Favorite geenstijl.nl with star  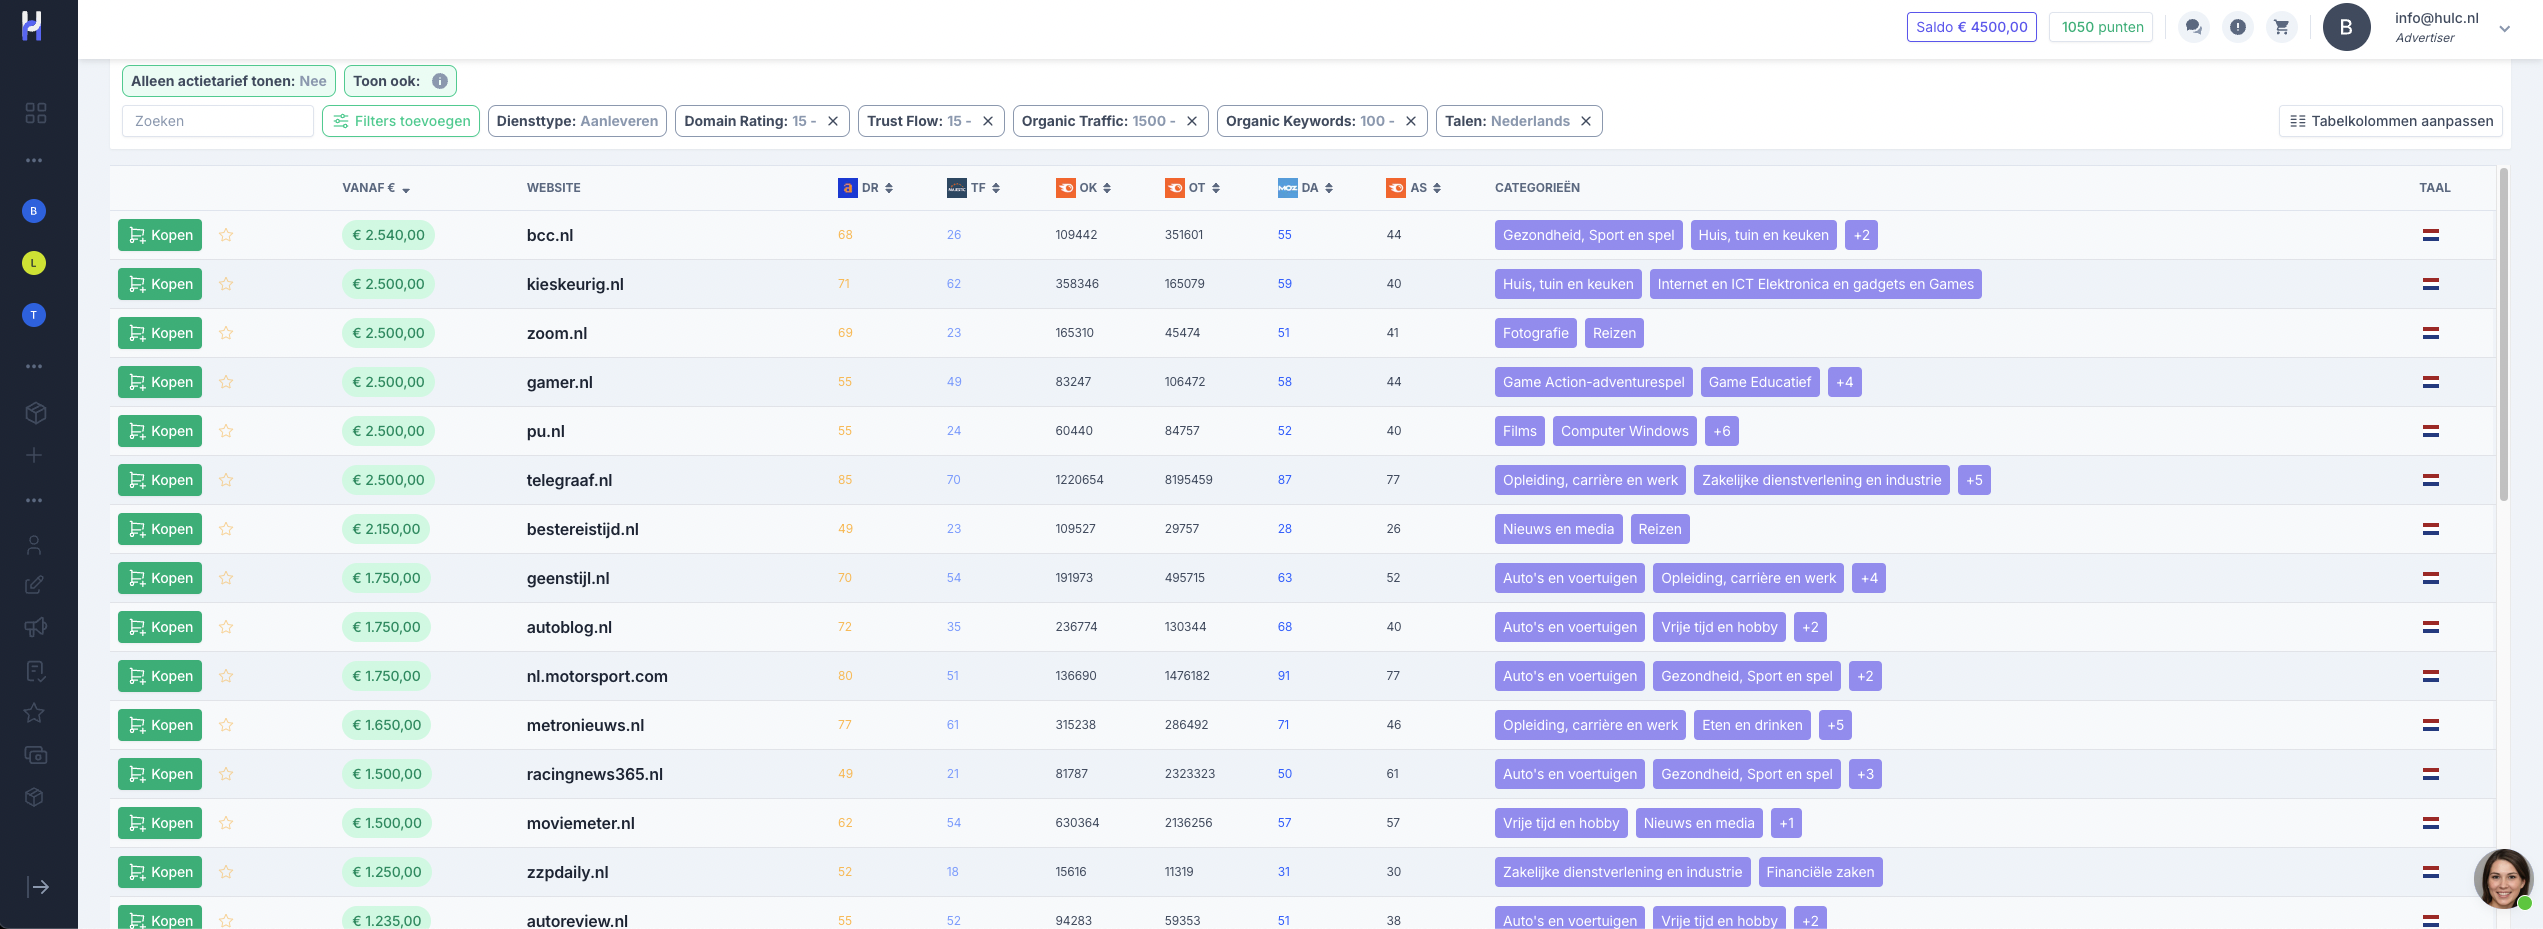tap(226, 578)
